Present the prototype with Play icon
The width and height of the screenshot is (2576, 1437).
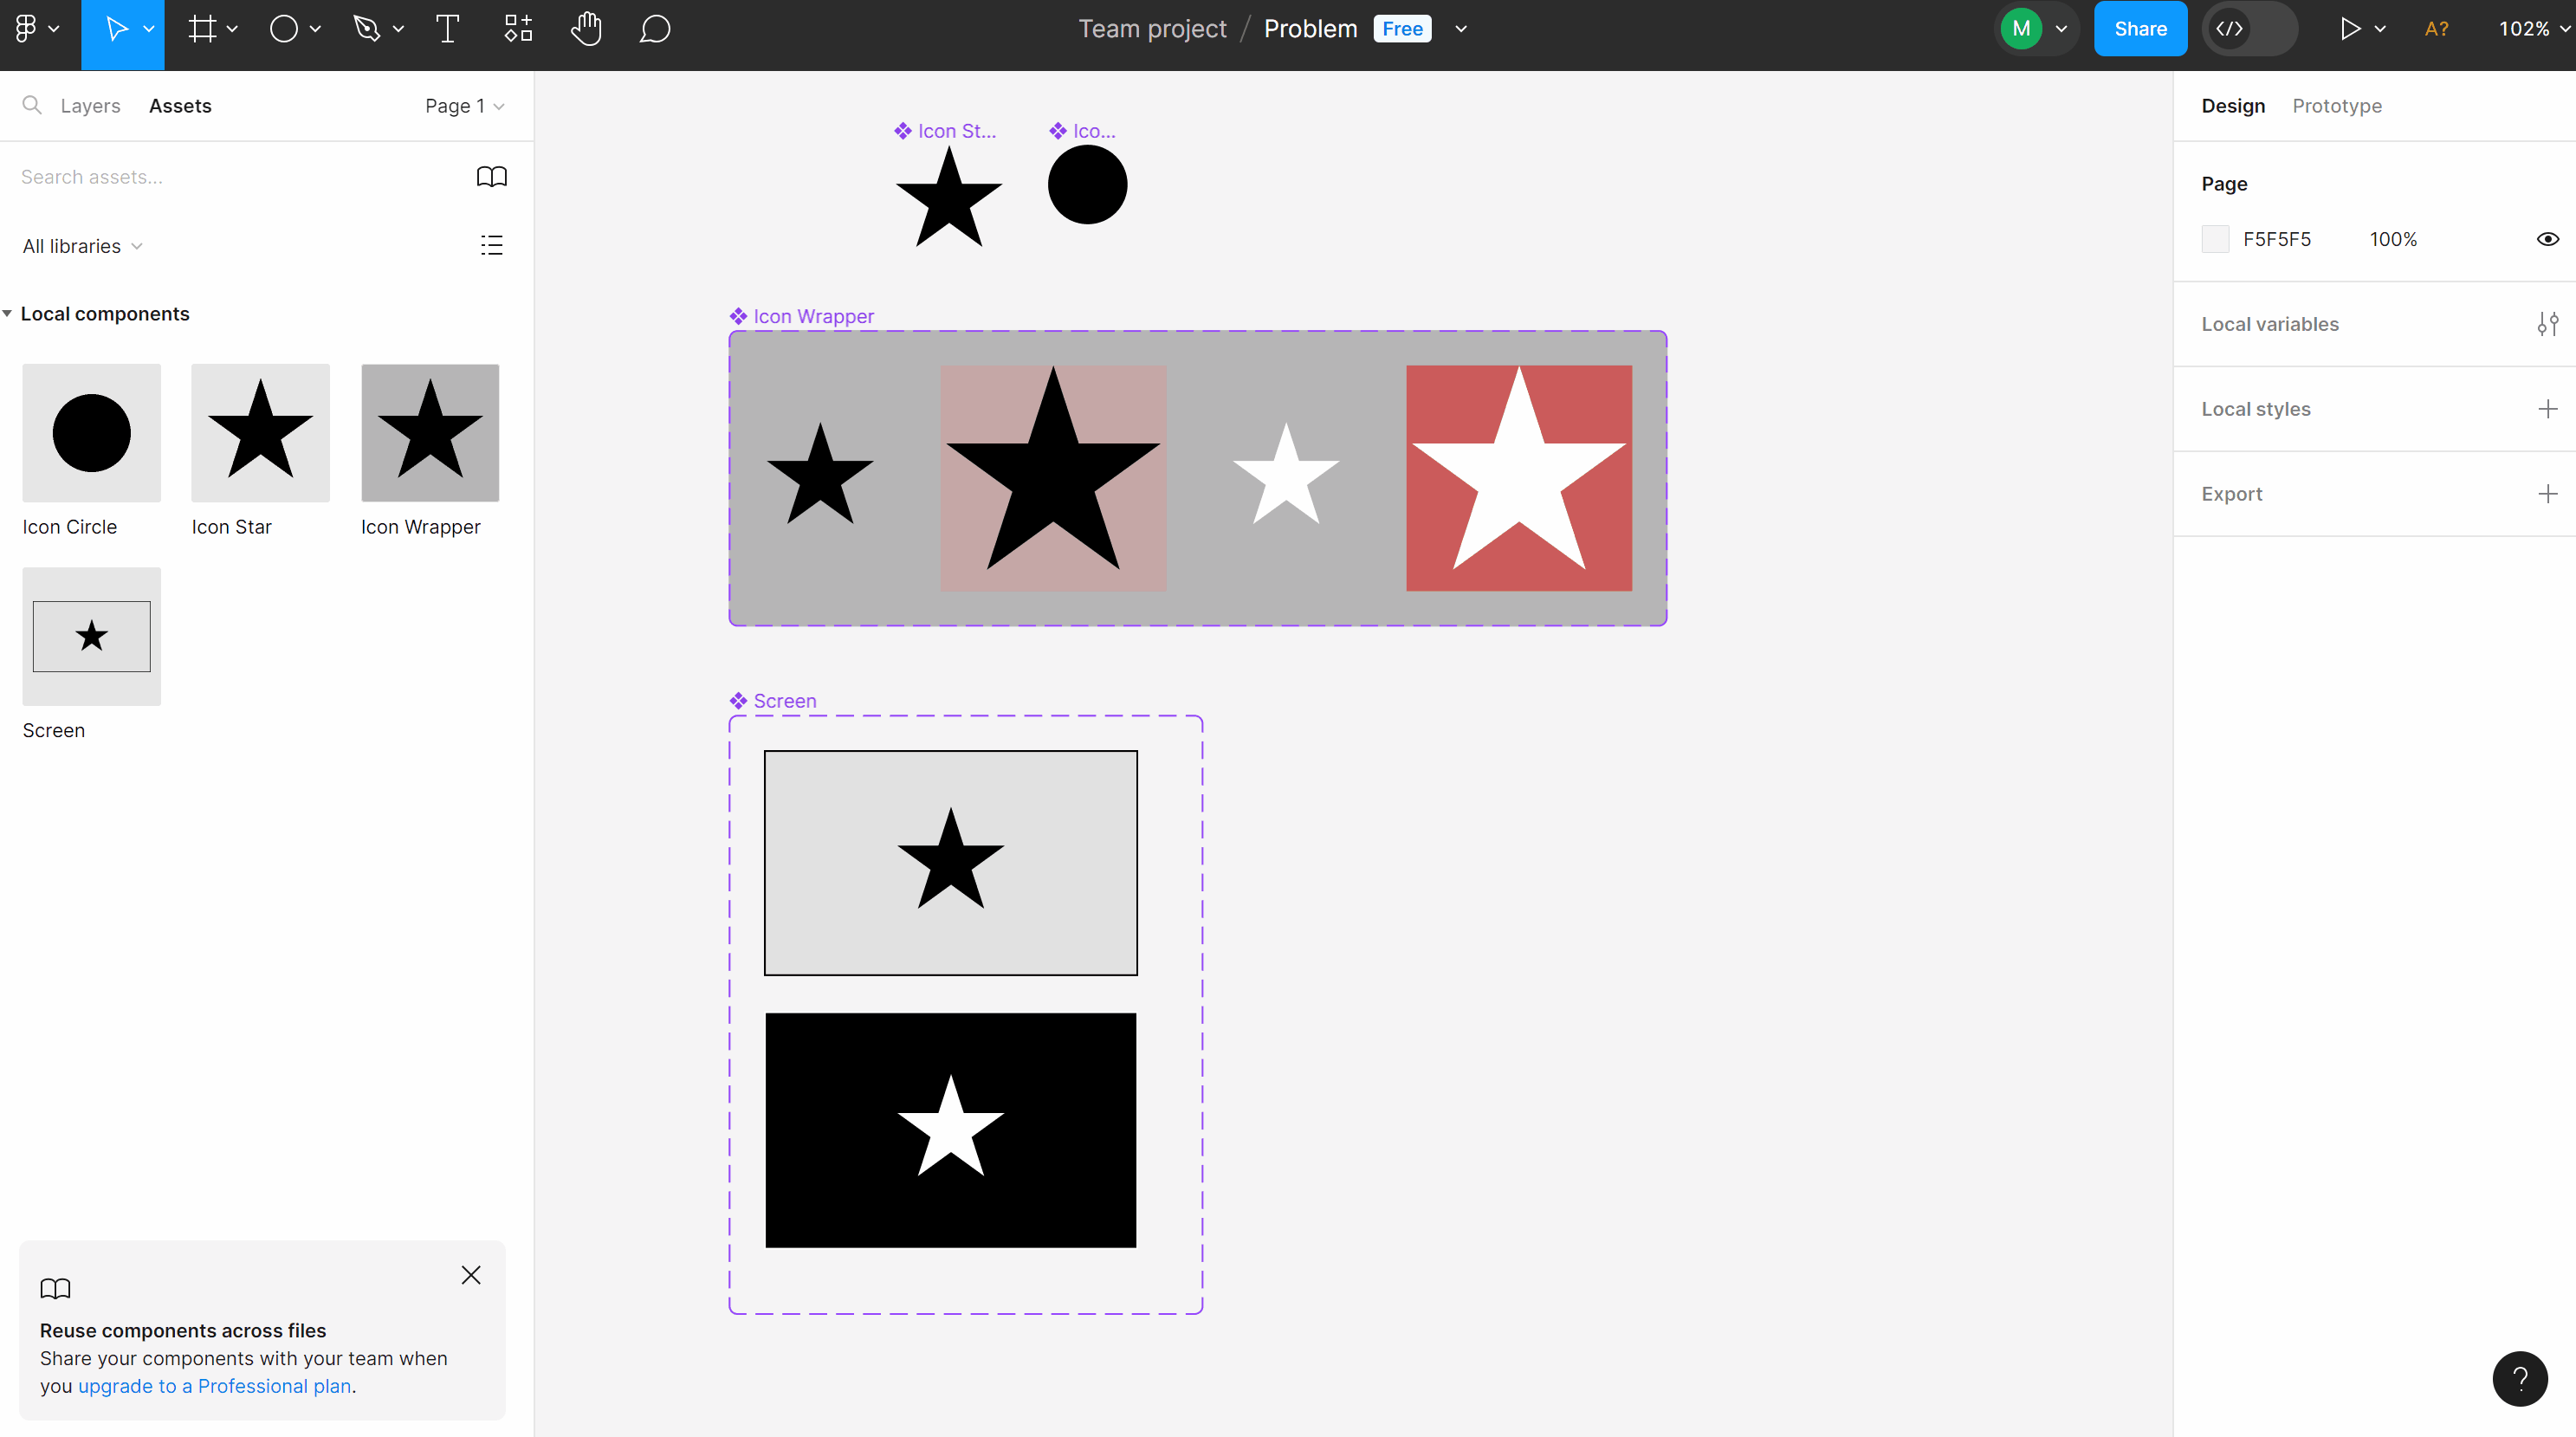[2350, 29]
